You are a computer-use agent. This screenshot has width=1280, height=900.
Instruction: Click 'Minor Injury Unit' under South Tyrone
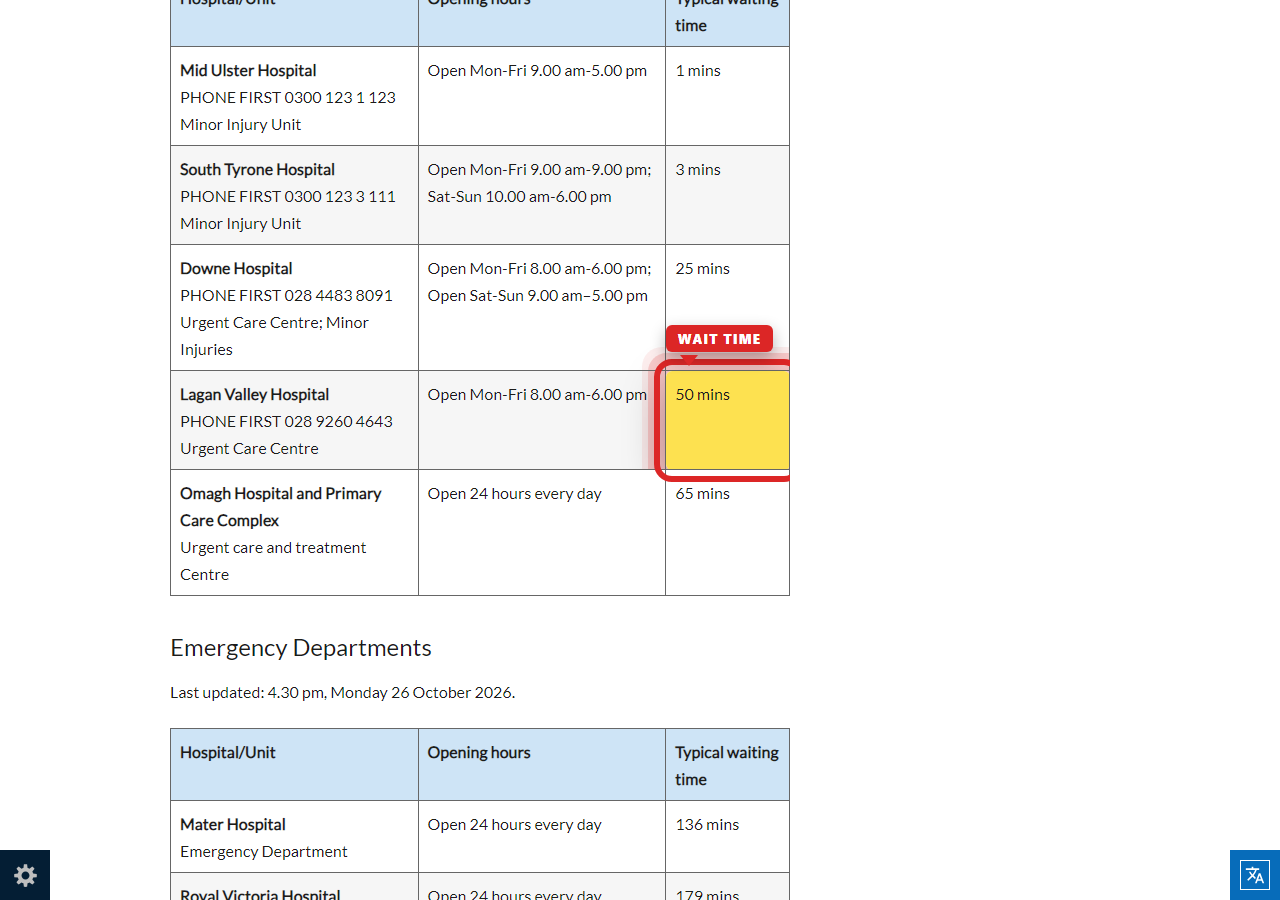coord(240,223)
